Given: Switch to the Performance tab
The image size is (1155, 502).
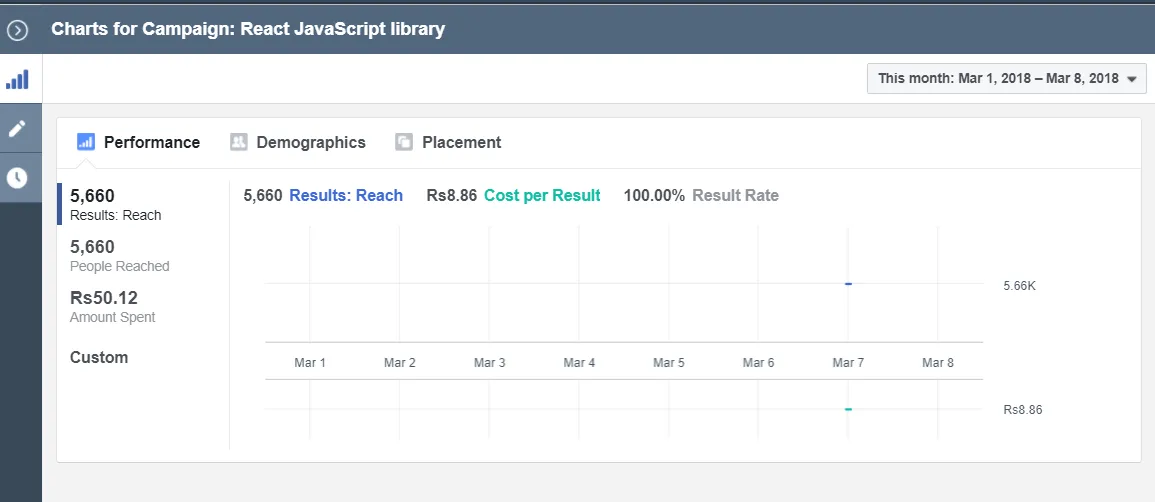Looking at the screenshot, I should pyautogui.click(x=138, y=142).
